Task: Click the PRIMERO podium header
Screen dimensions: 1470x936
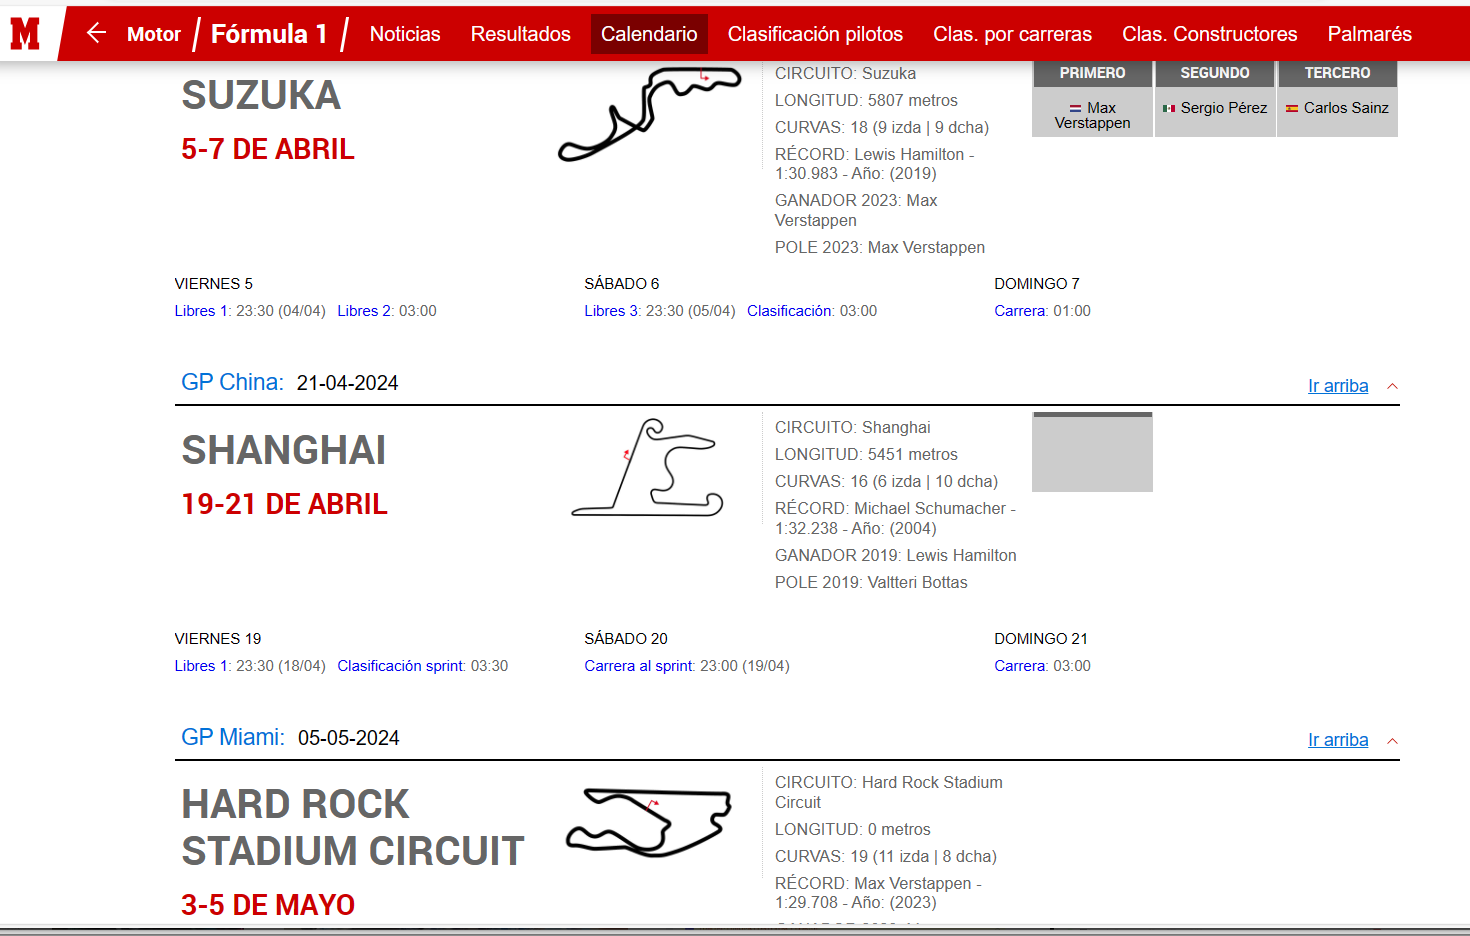Action: point(1092,73)
